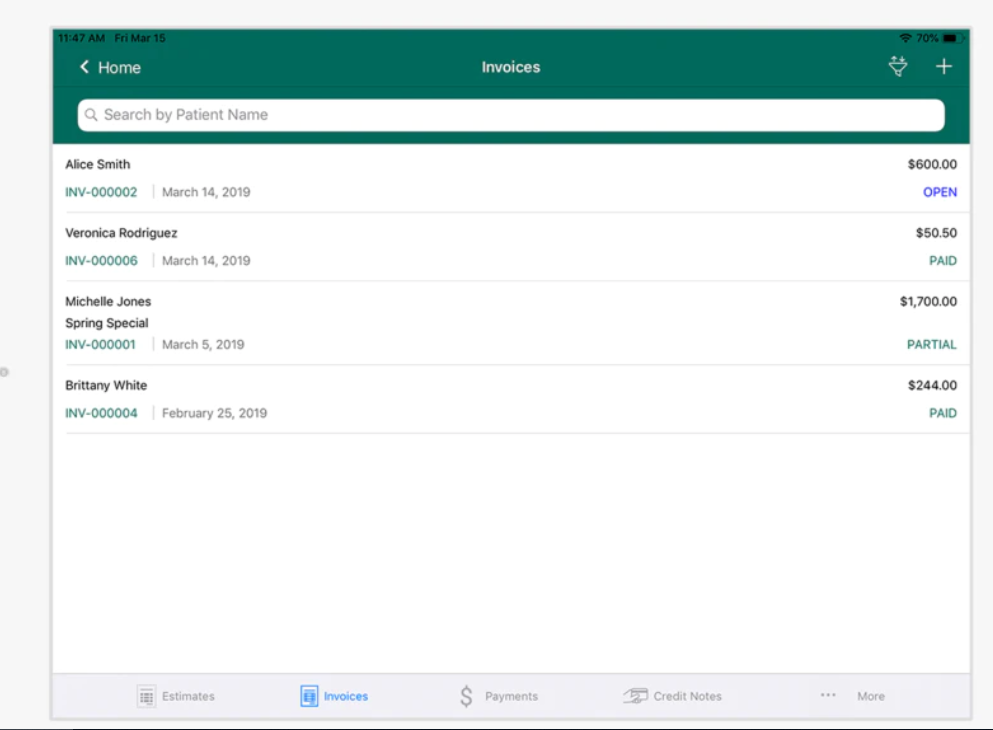Focus the Search by Patient Name field

(x=511, y=115)
